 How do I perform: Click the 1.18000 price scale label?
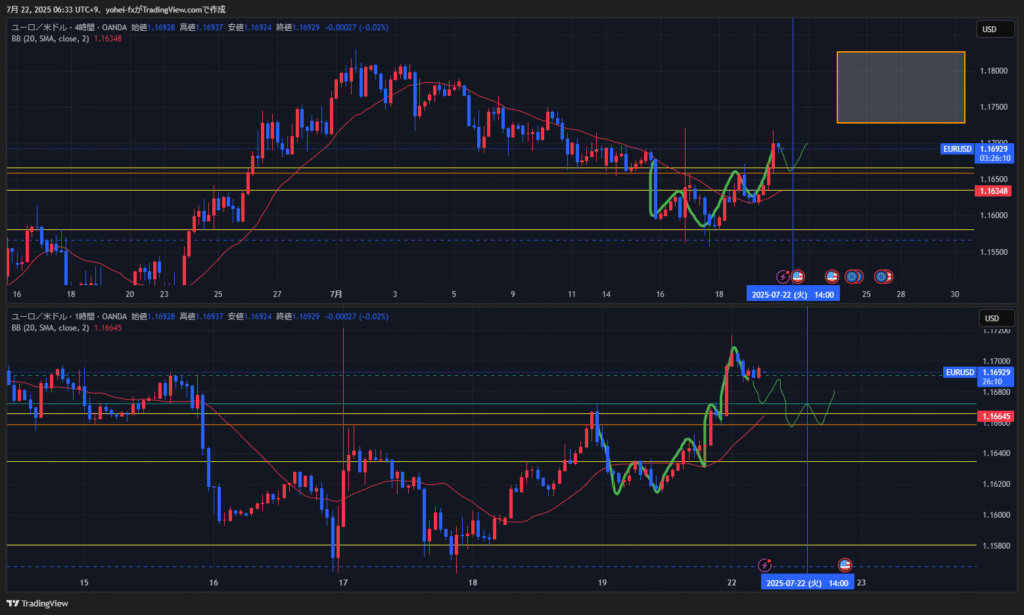coord(993,71)
